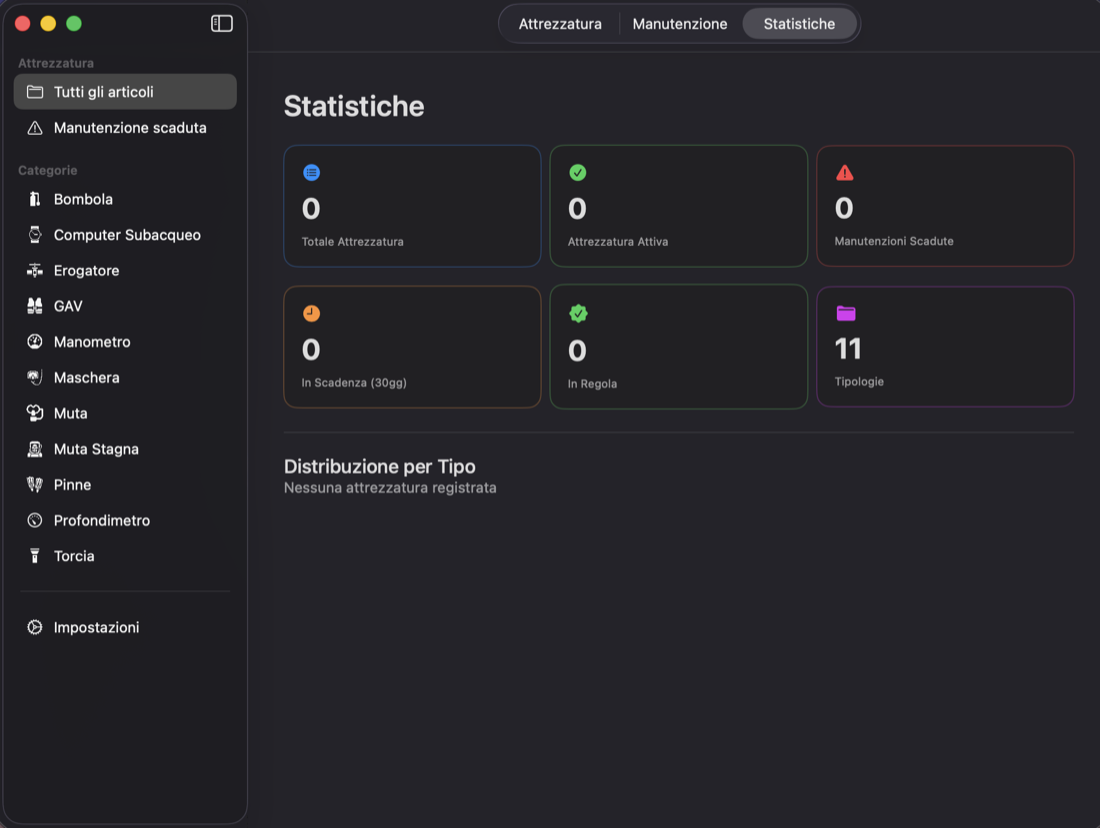Click the GAV vest icon
The width and height of the screenshot is (1100, 828).
tap(34, 306)
